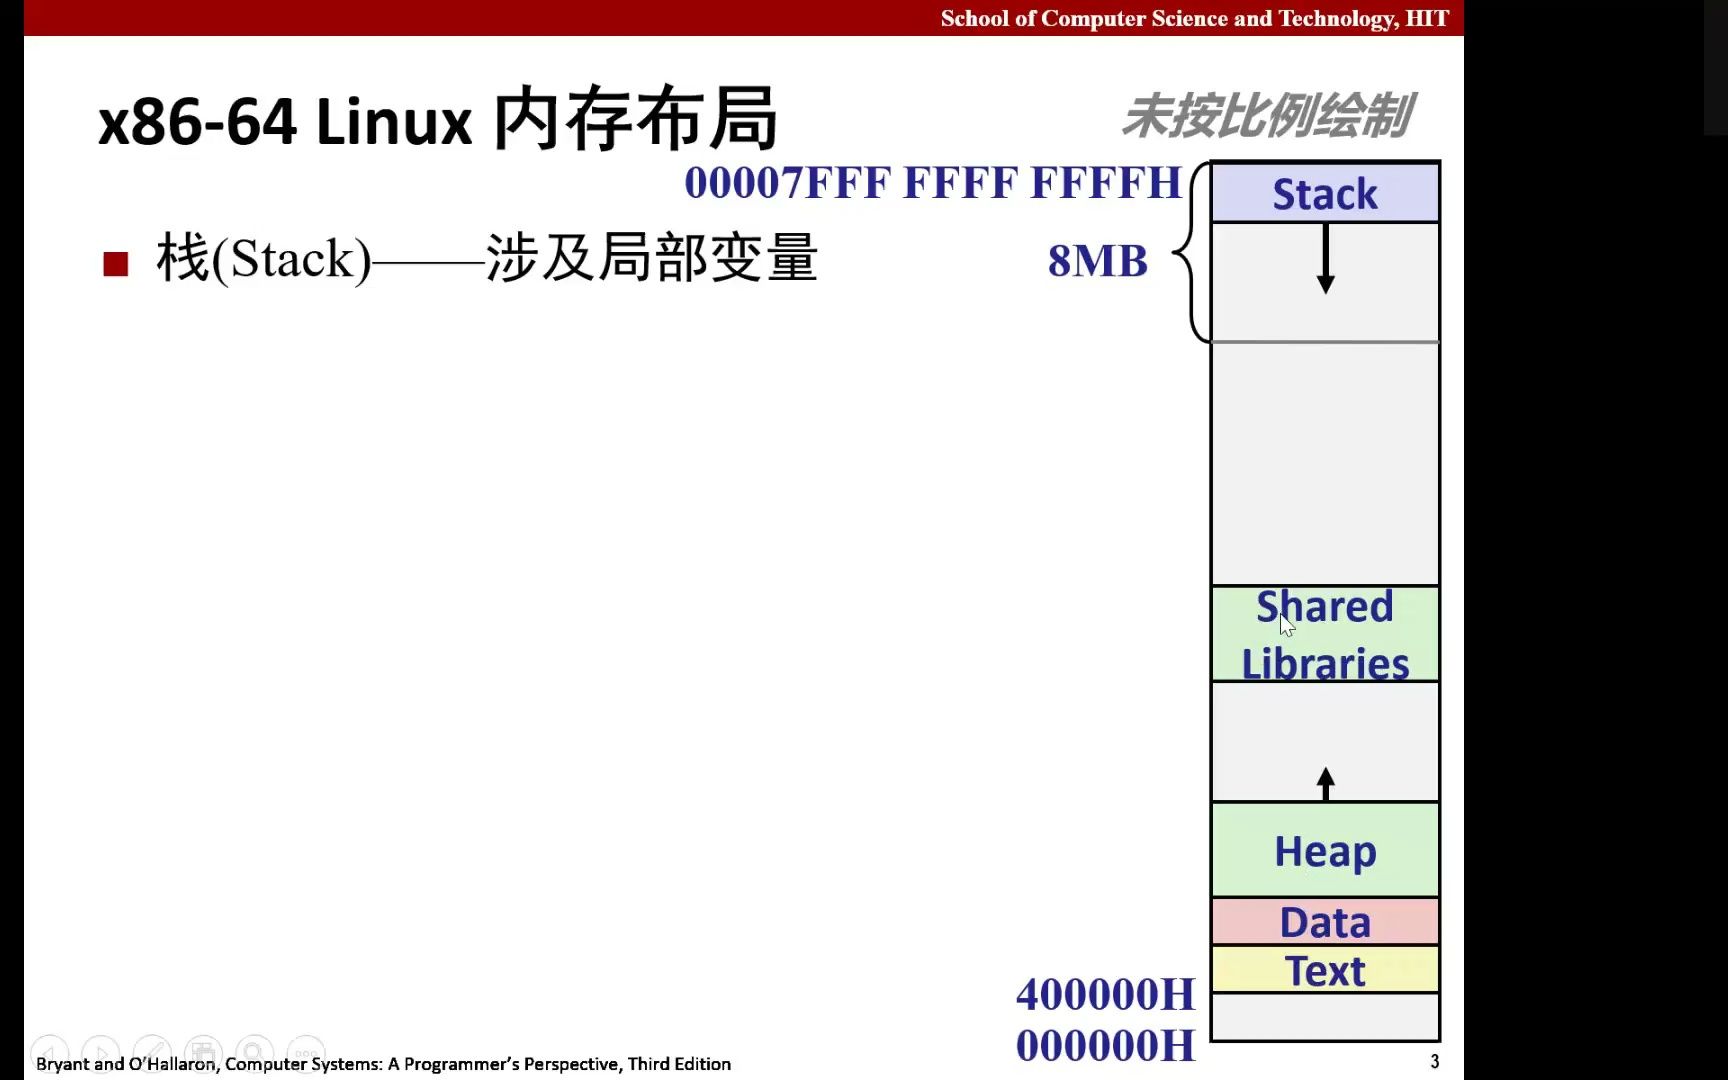
Task: Click the Bryant and O'Hallaron footer citation
Action: click(383, 1064)
